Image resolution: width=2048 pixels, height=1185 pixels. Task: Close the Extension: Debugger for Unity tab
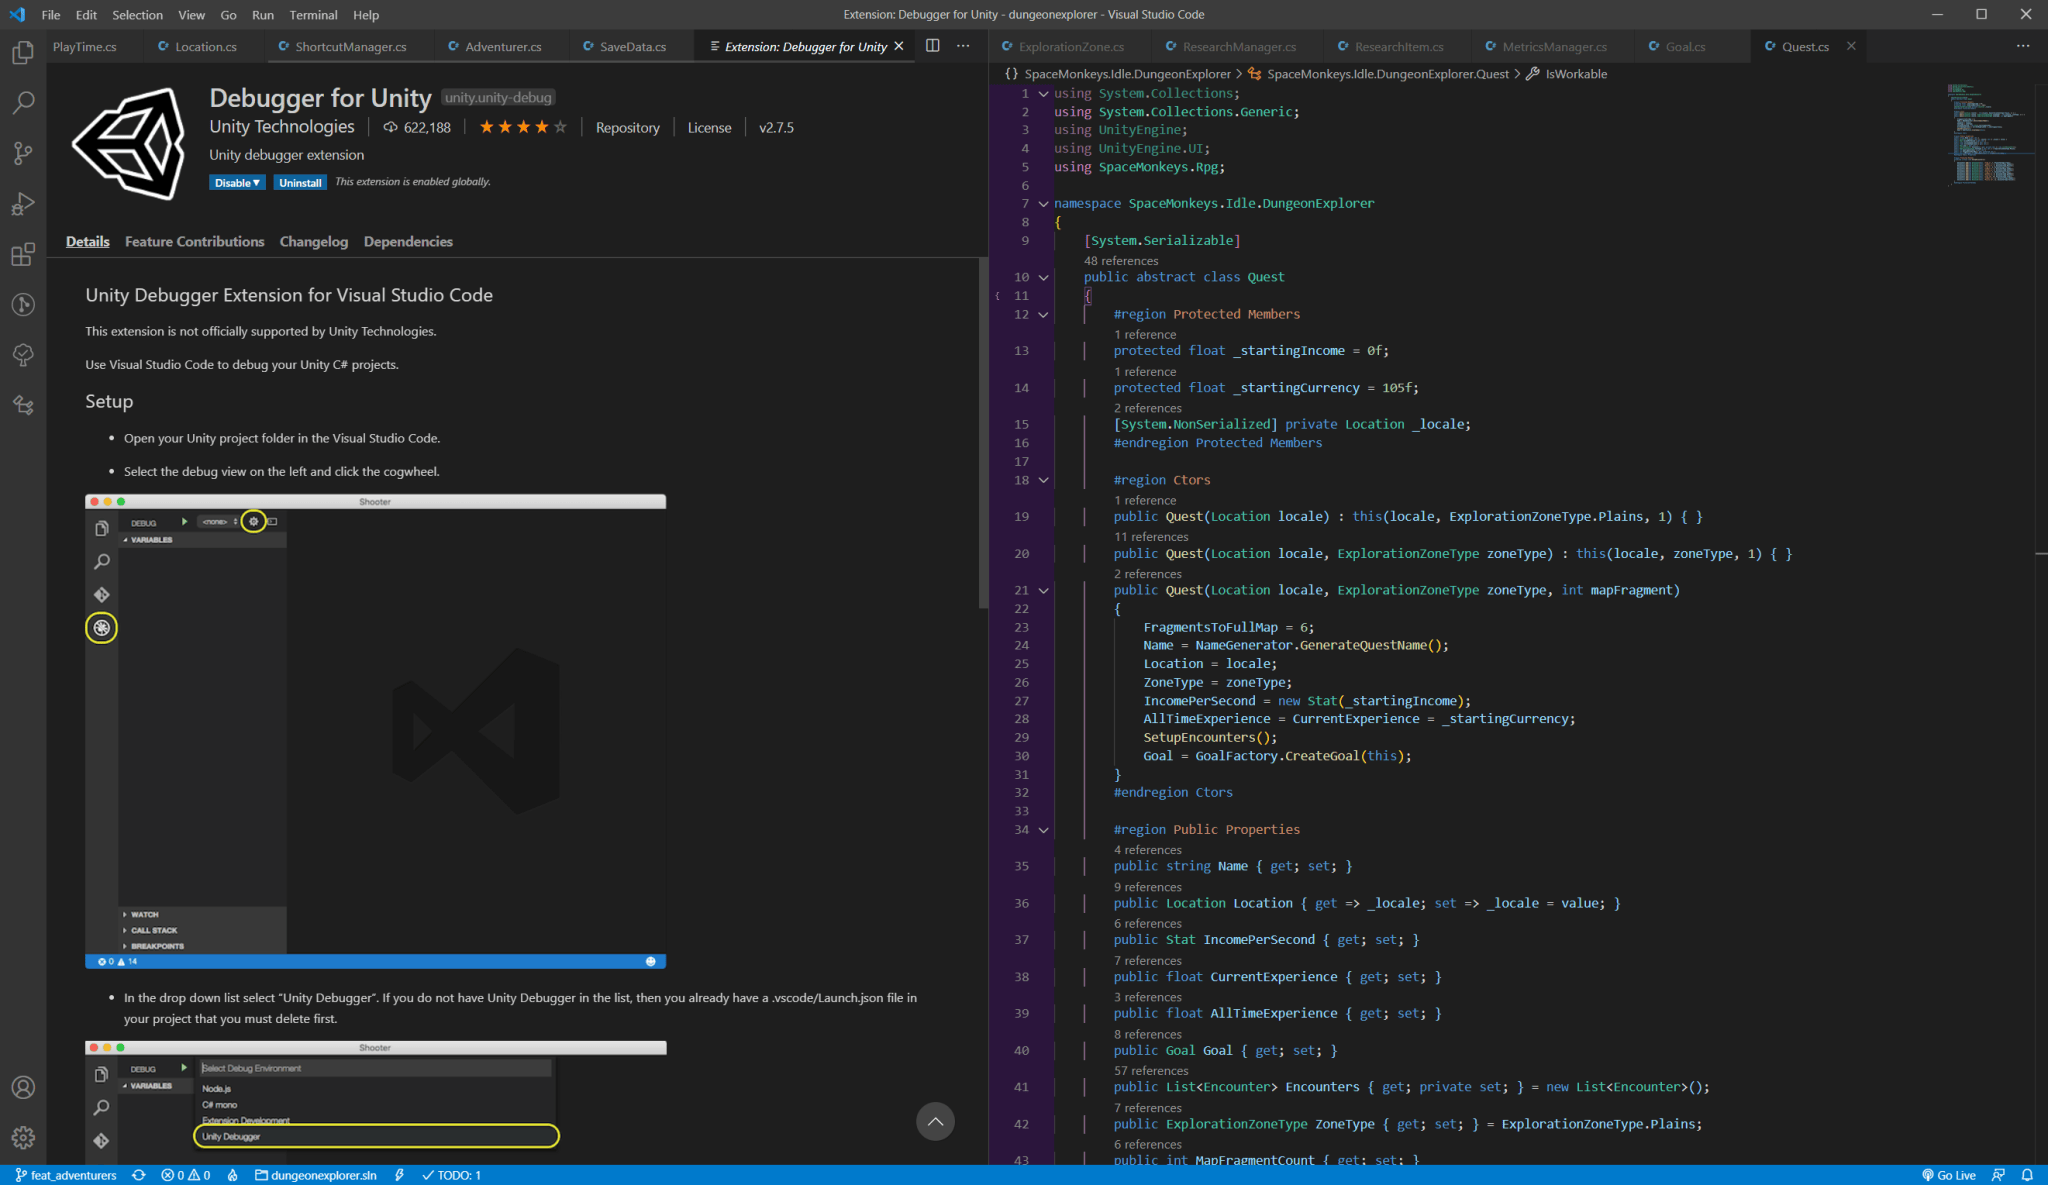click(899, 46)
